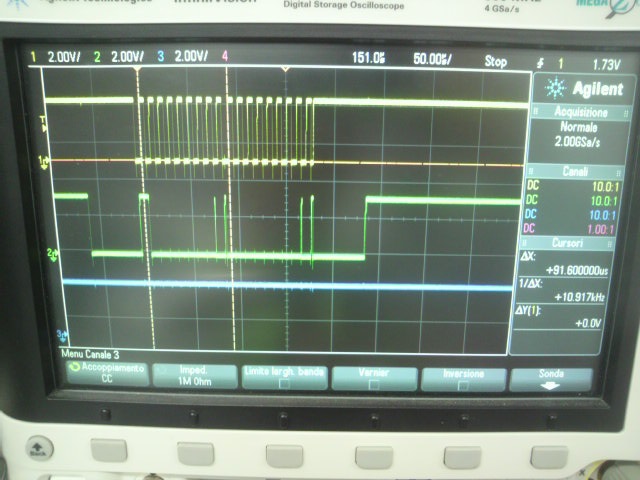Click the channel 1 ground marker
Viewport: 640px width, 480px height.
coord(44,162)
